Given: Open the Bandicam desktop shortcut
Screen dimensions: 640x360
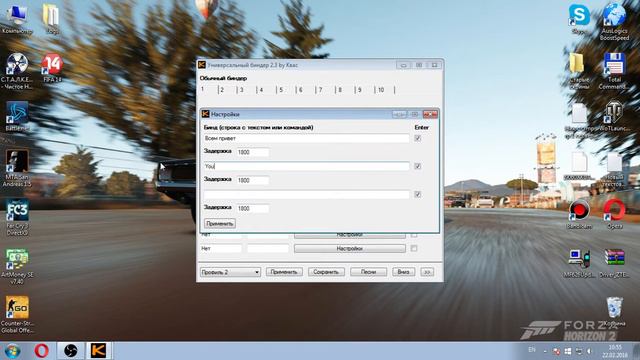Looking at the screenshot, I should point(579,214).
